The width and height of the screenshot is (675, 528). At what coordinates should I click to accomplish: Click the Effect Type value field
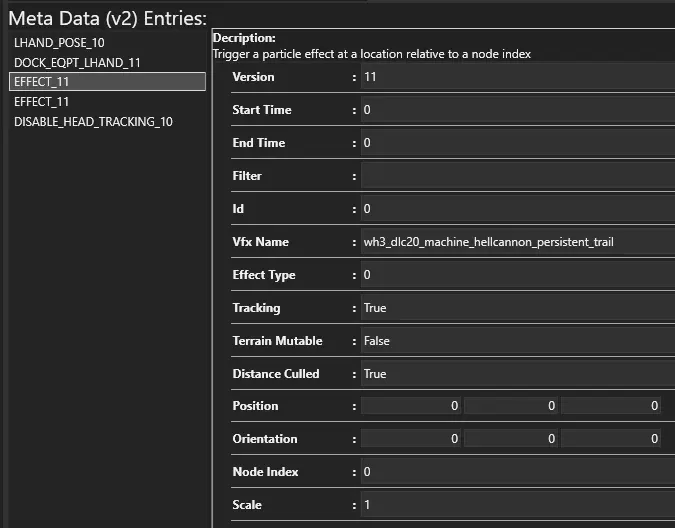tap(517, 275)
